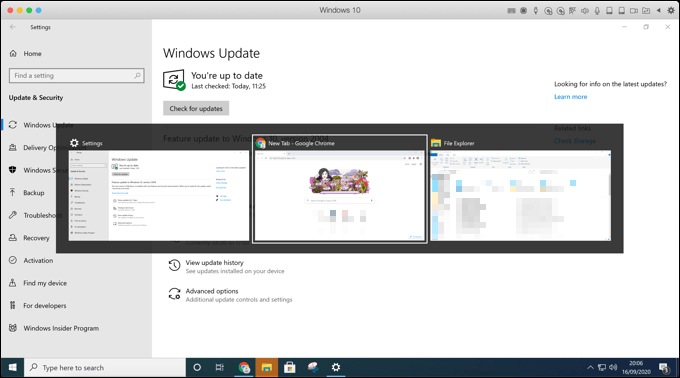The width and height of the screenshot is (680, 378).
Task: Click the network icon in system tray
Action: pos(602,368)
